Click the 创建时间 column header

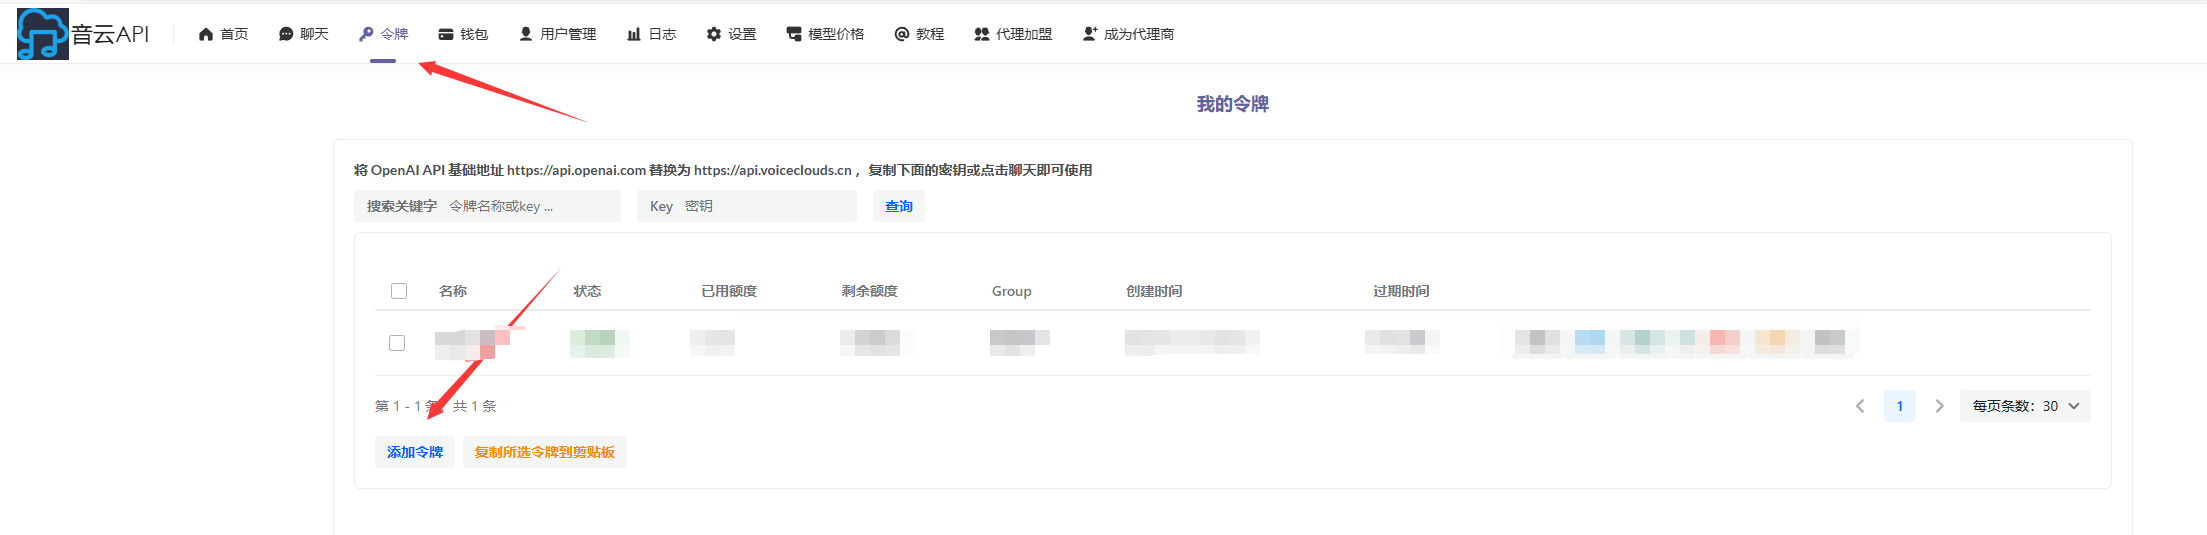tap(1154, 291)
